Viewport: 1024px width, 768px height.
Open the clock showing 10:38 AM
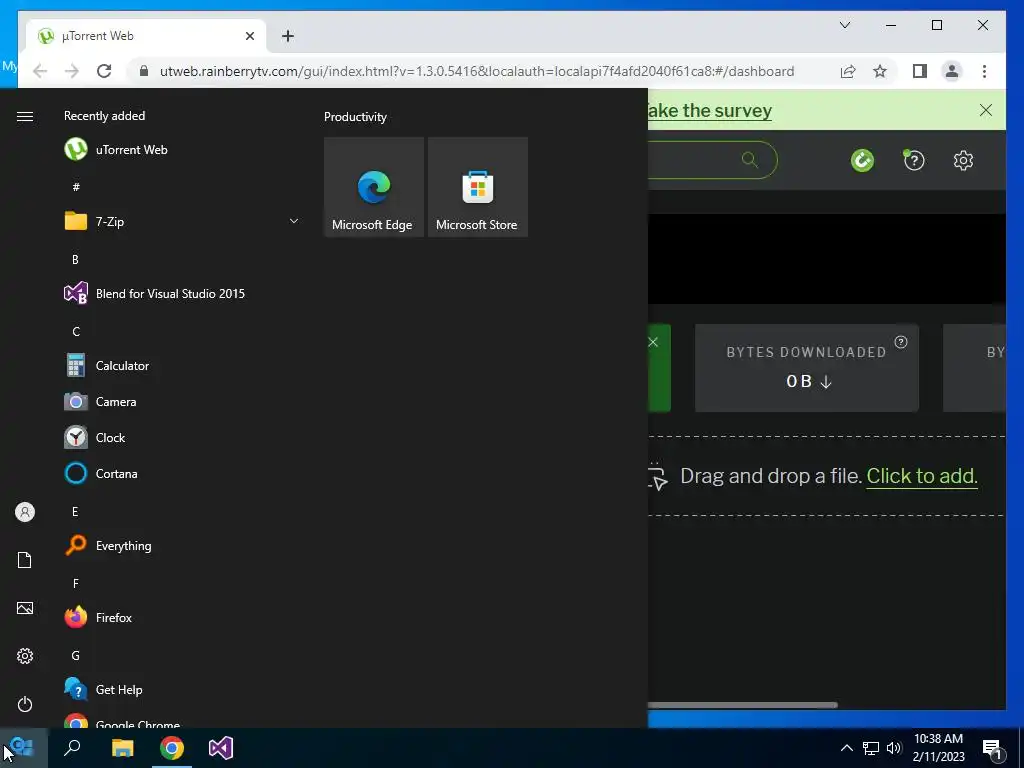tap(938, 748)
